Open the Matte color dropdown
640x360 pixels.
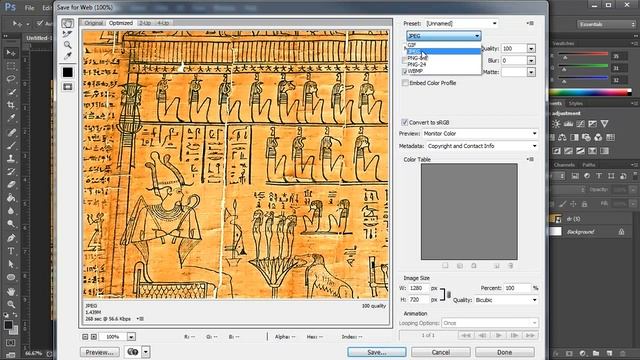pos(531,72)
